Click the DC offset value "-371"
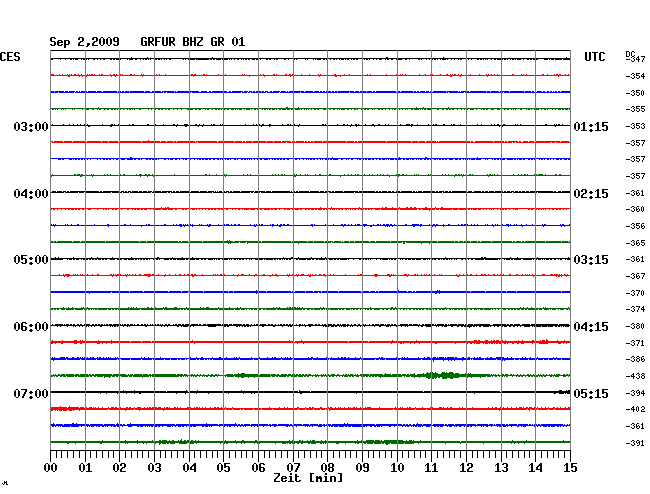This screenshot has height=494, width=650. click(x=635, y=343)
